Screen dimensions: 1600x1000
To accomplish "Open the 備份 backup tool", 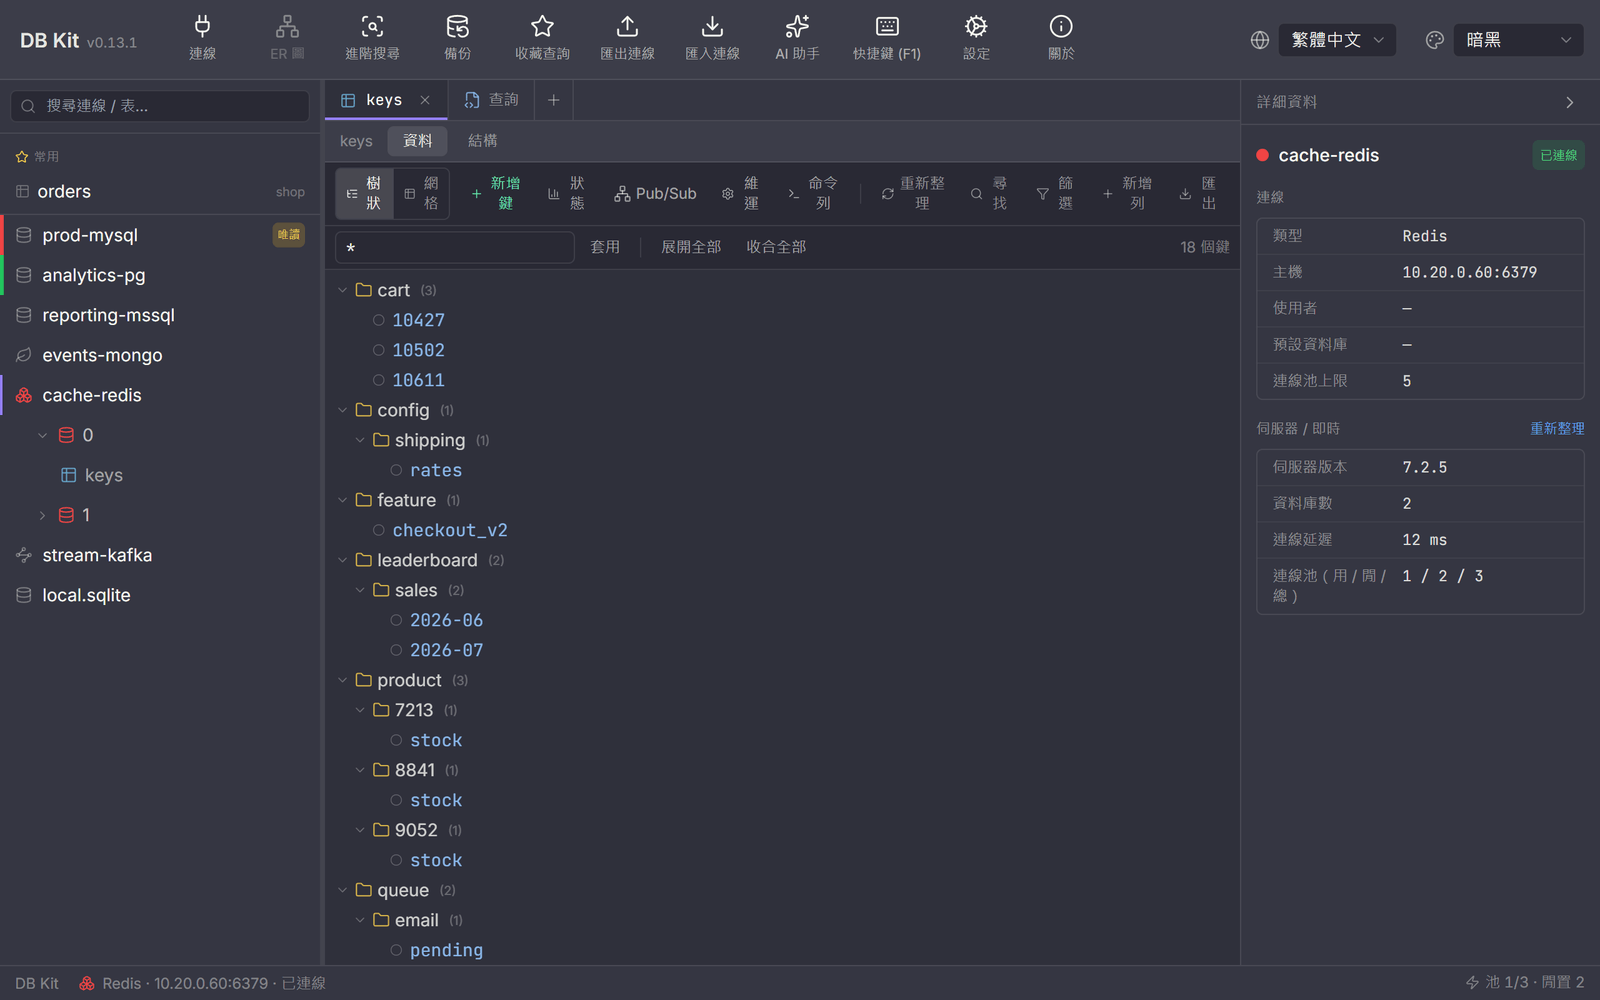I will [x=457, y=39].
